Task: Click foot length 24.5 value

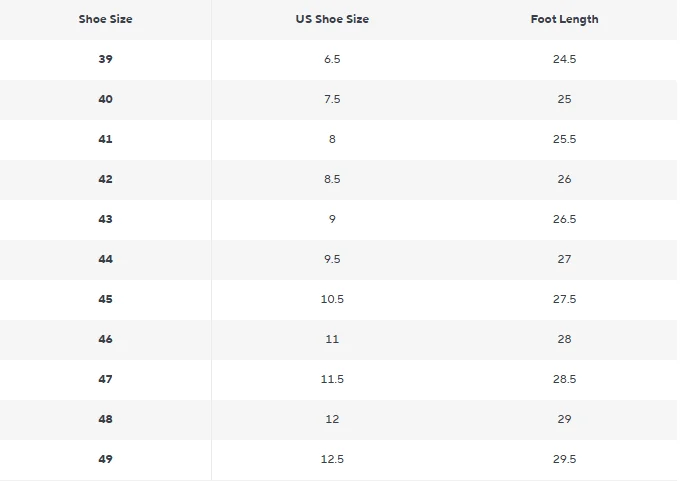Action: [x=564, y=60]
